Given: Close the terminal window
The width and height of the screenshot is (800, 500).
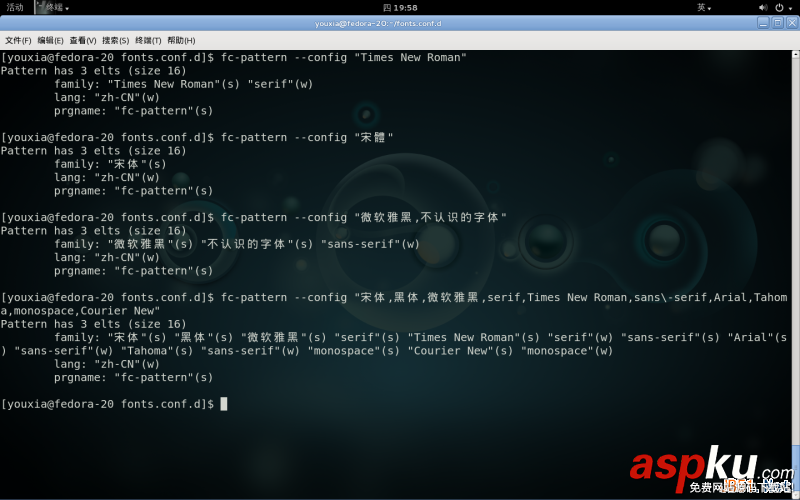Looking at the screenshot, I should tap(792, 23).
